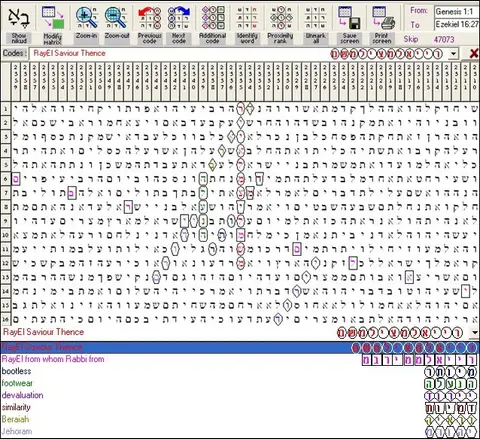Click the Additional code label button
Screen dimensions: 480x439
pyautogui.click(x=213, y=38)
